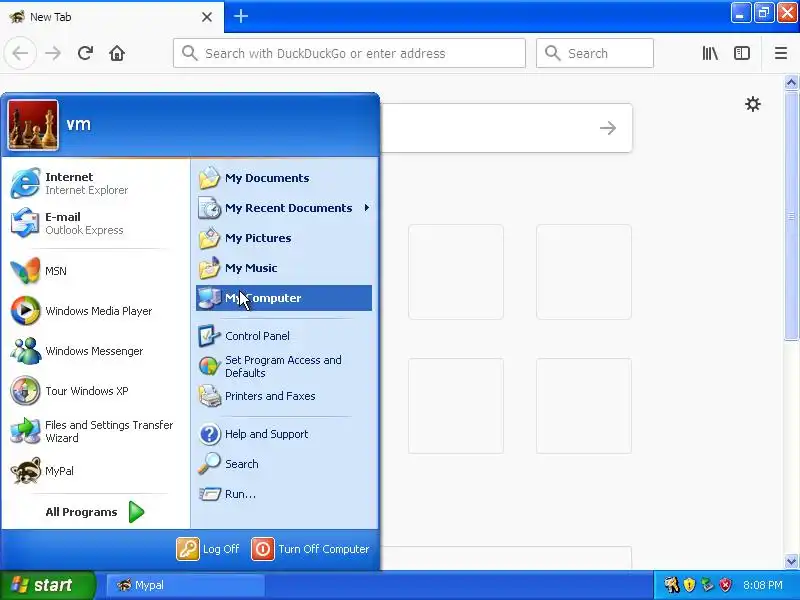
Task: Open Windows Messenger
Action: pyautogui.click(x=95, y=351)
